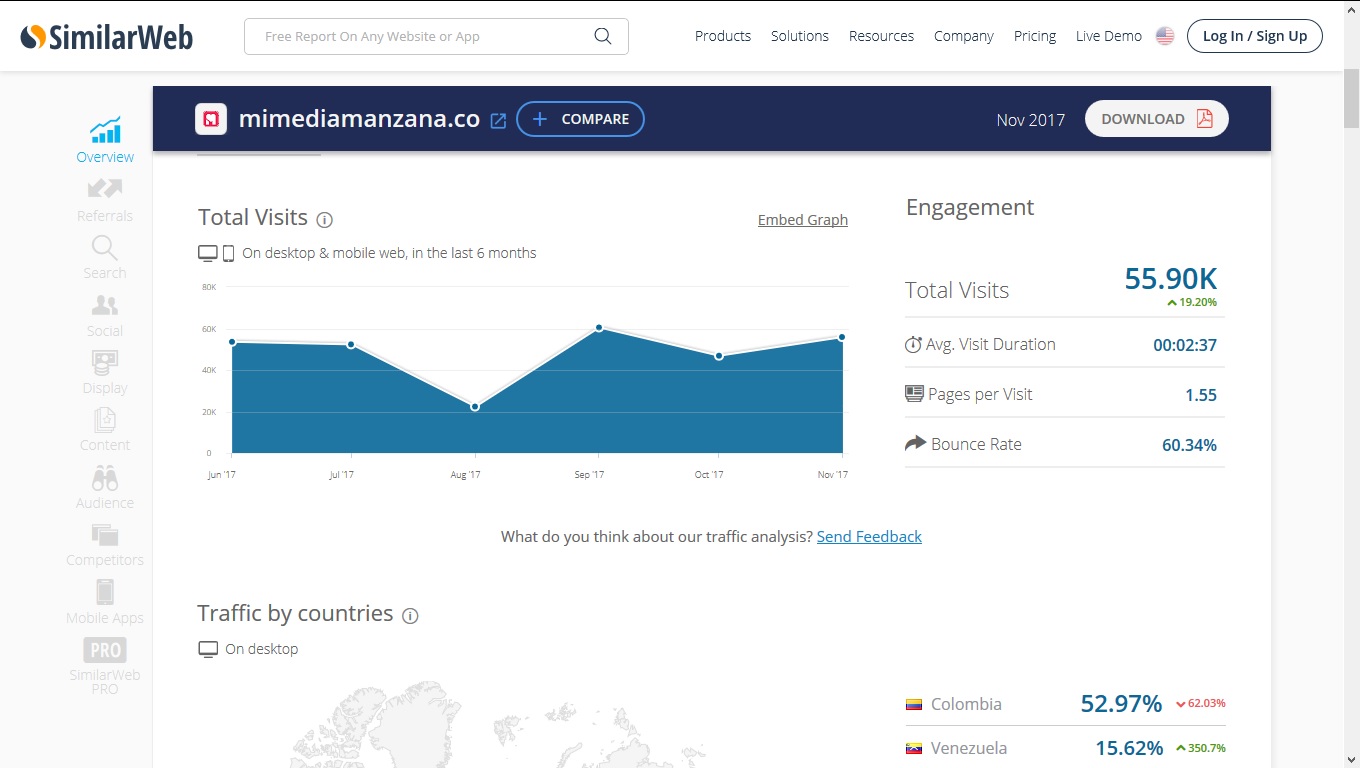The height and width of the screenshot is (768, 1360).
Task: Click the search magnifier icon
Action: 602,36
